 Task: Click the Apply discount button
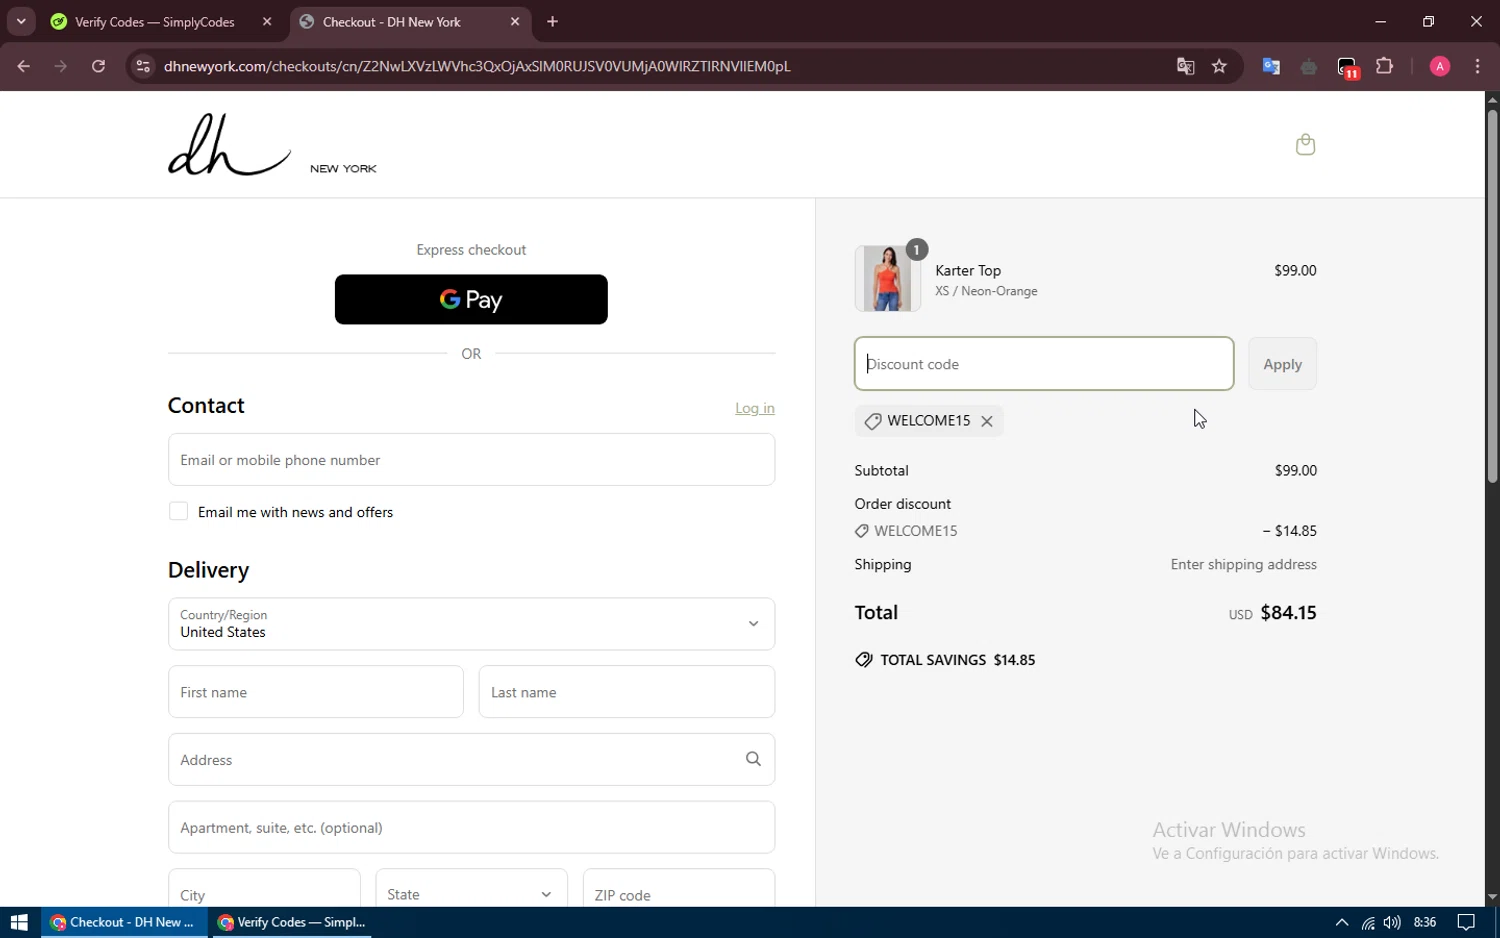[1282, 364]
